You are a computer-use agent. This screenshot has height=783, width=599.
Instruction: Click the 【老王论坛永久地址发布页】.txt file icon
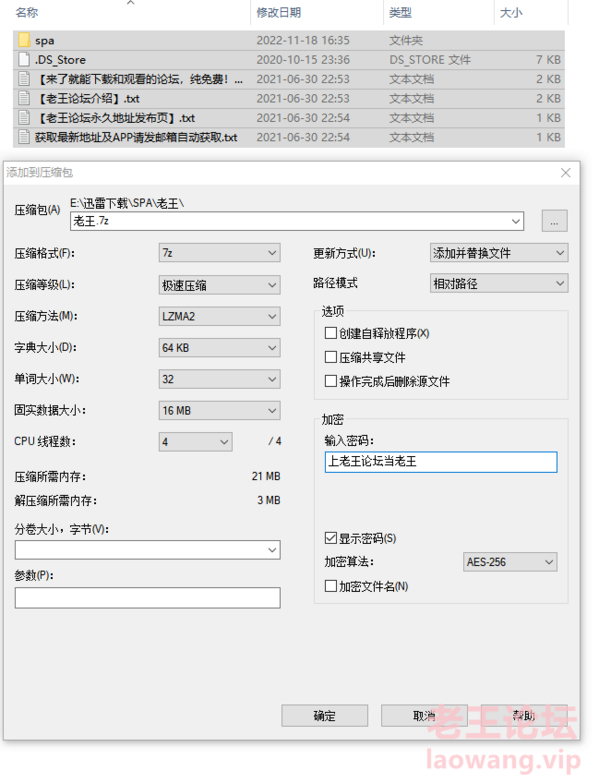pos(24,118)
